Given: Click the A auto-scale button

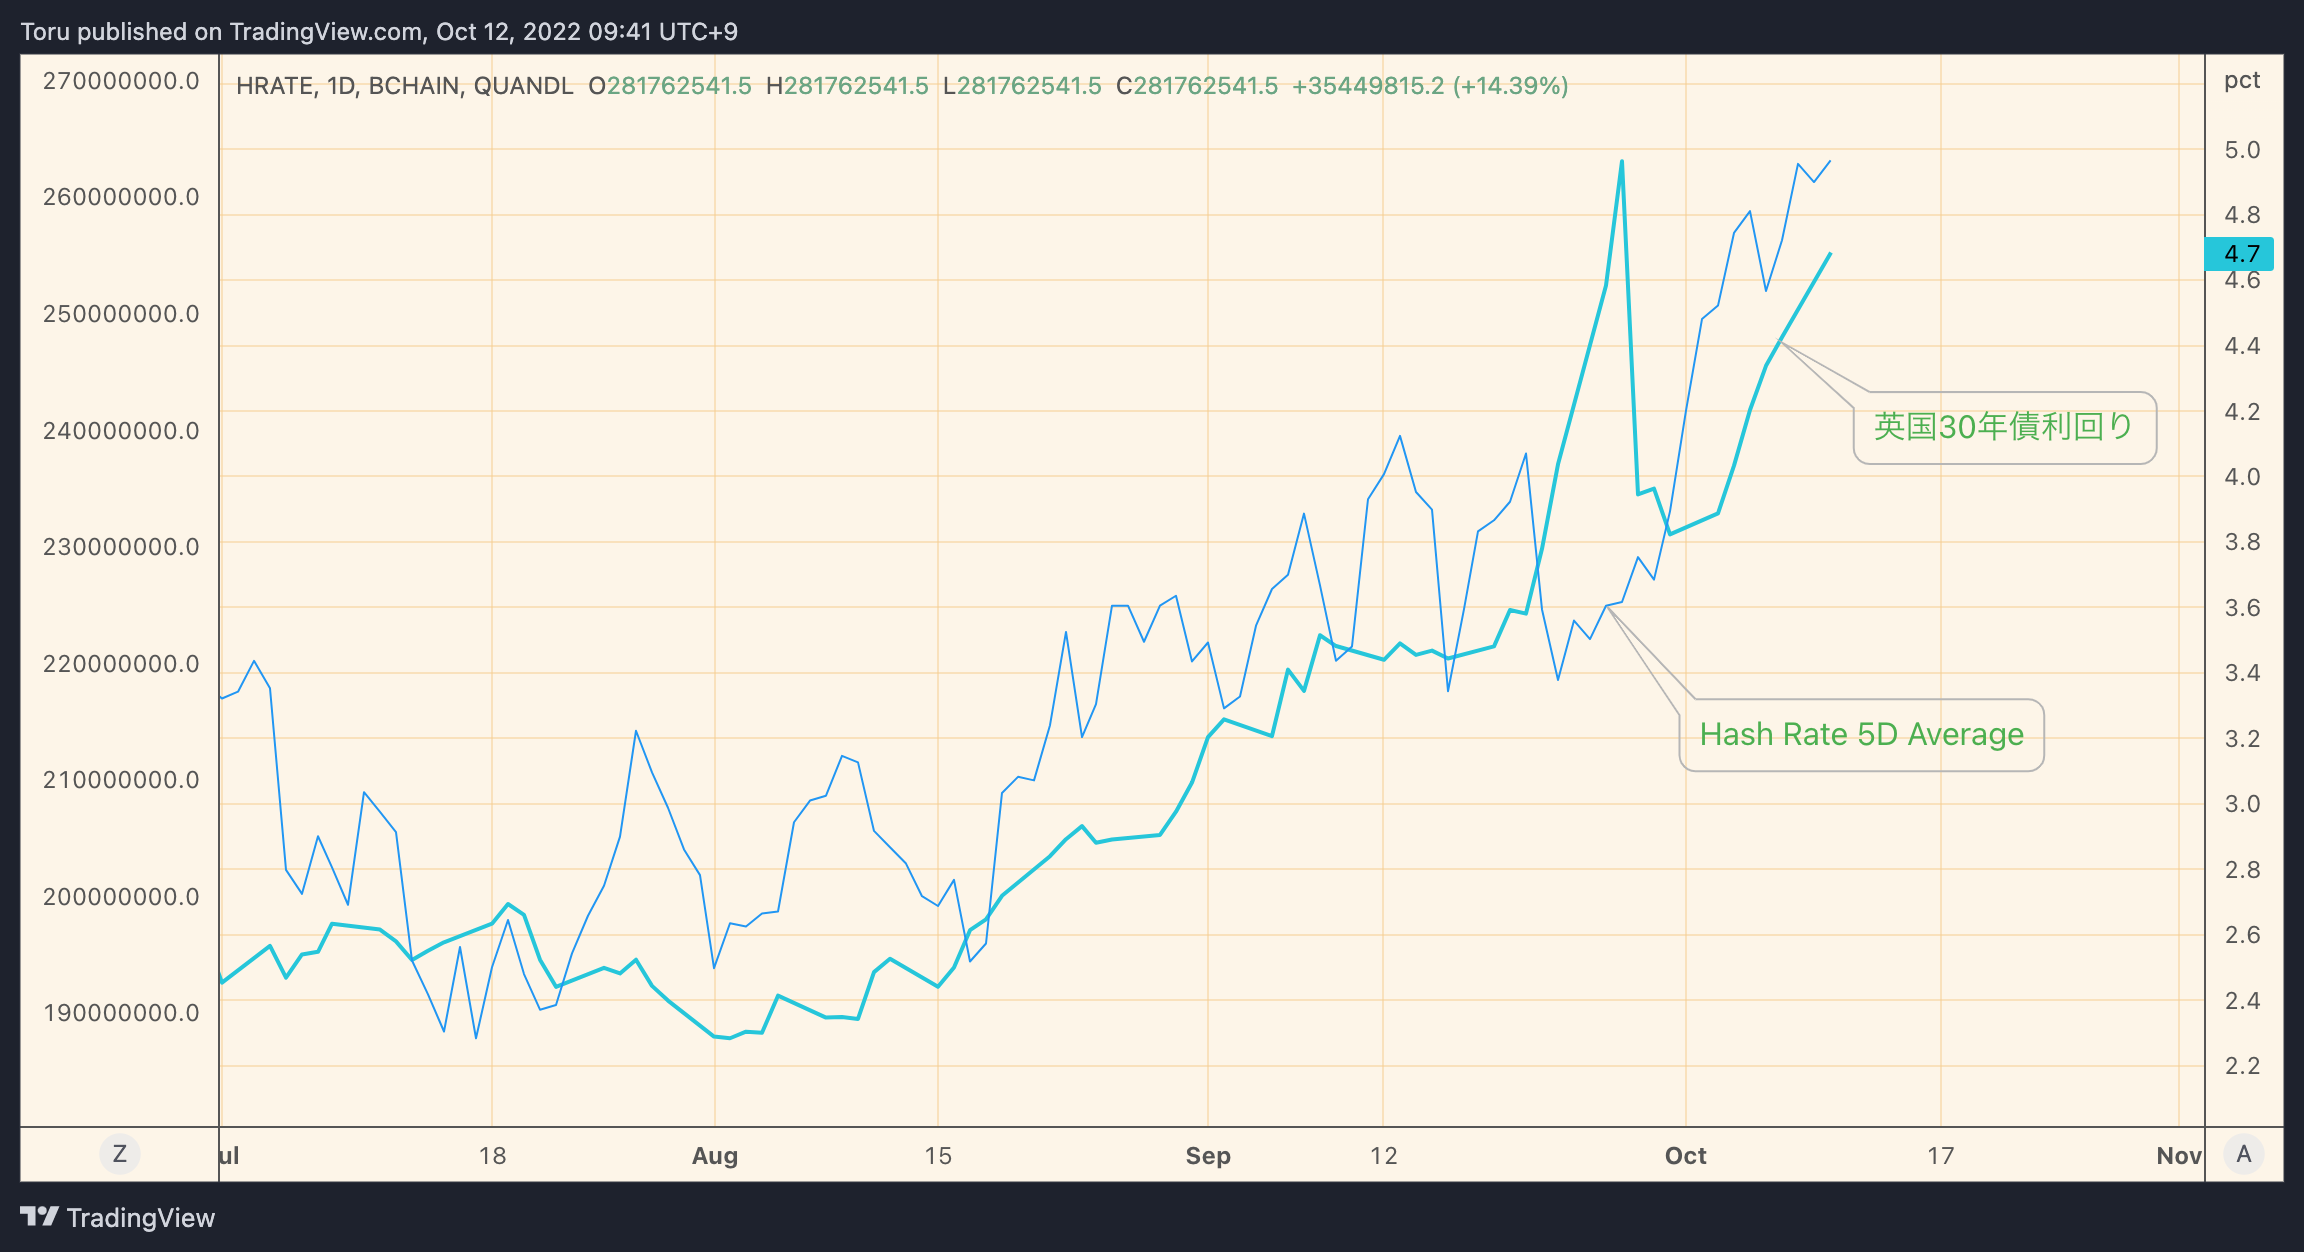Looking at the screenshot, I should [2244, 1154].
